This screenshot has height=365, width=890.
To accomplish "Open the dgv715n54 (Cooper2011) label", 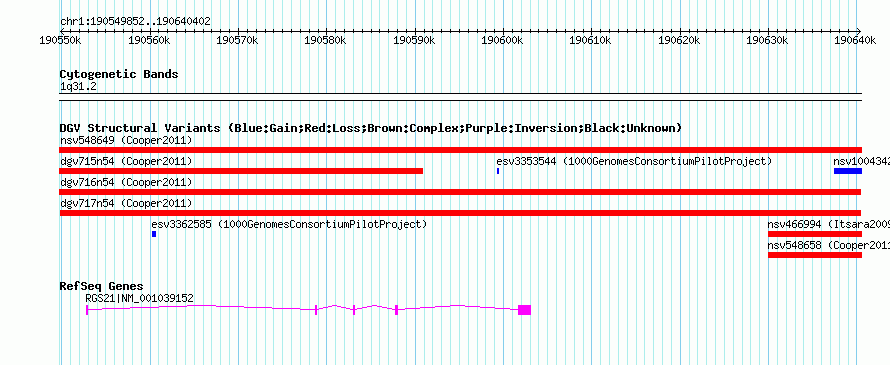I will pyautogui.click(x=126, y=161).
